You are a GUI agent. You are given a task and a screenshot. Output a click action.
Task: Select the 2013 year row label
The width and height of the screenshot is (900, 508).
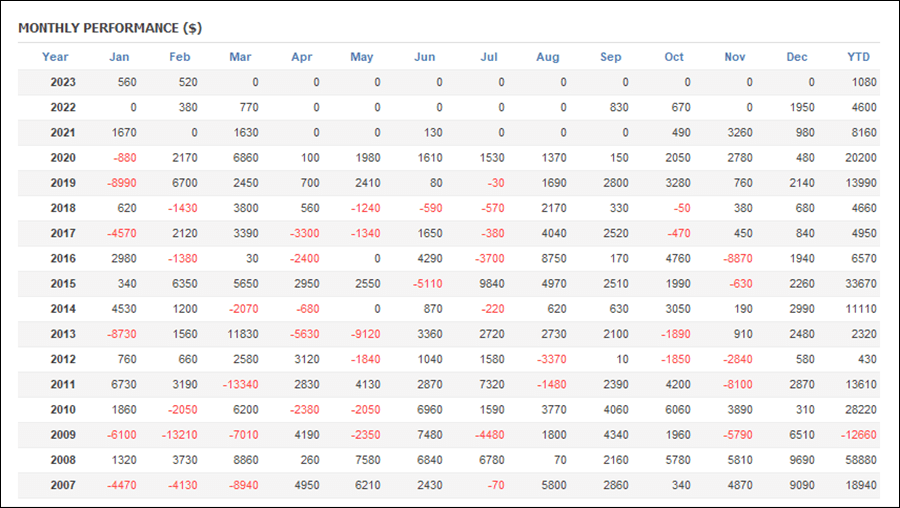63,334
